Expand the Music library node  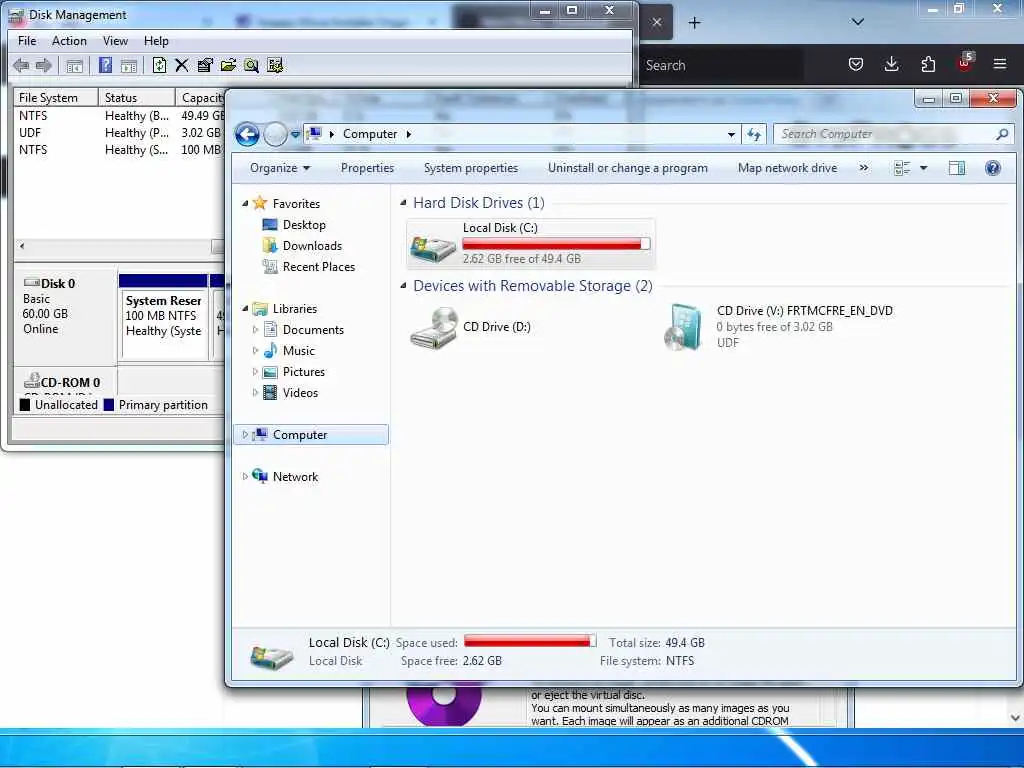click(x=255, y=351)
